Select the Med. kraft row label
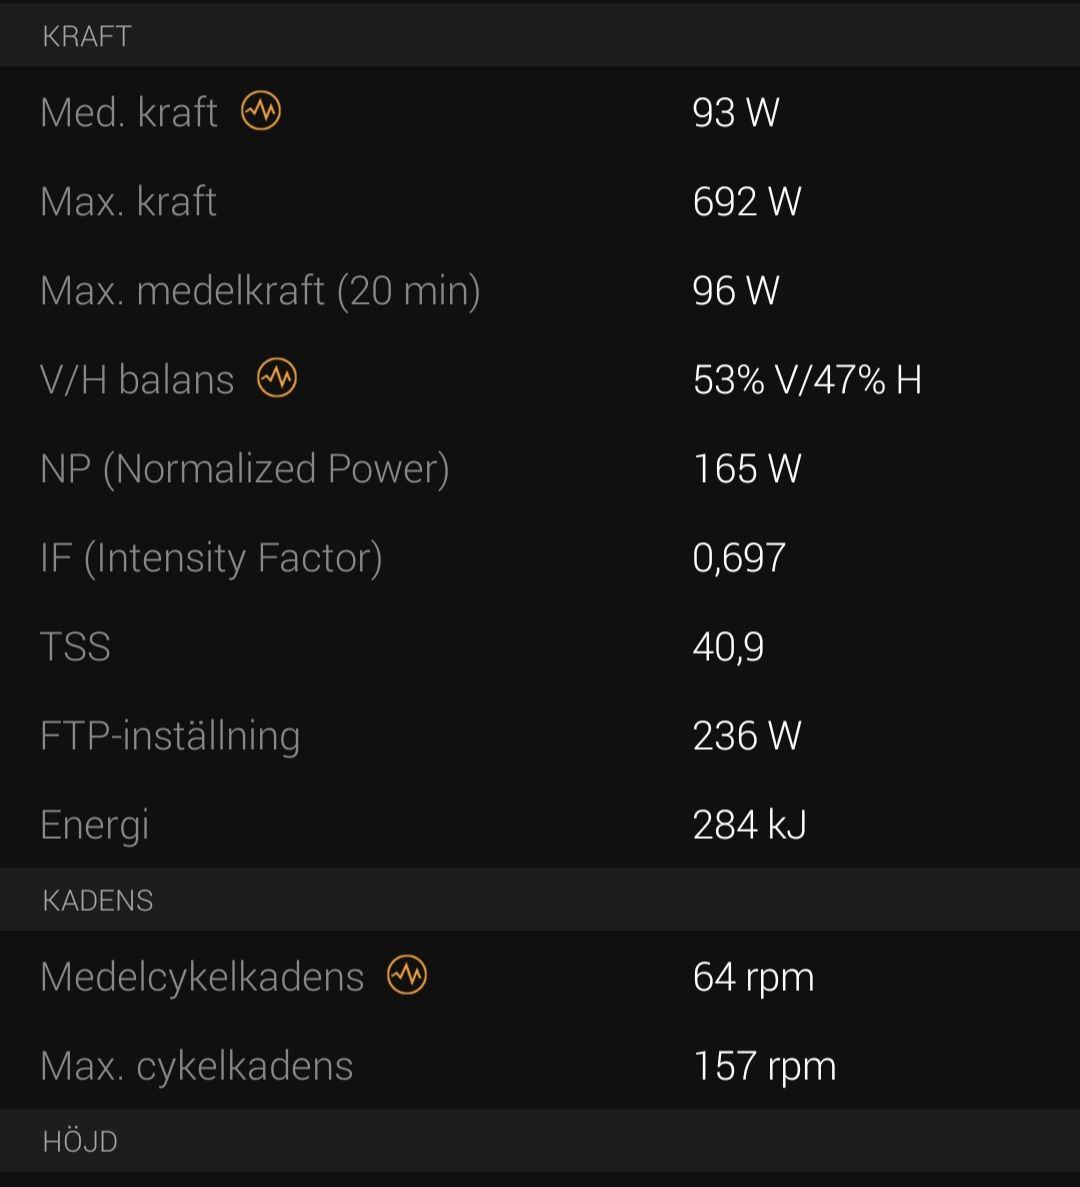 click(129, 113)
